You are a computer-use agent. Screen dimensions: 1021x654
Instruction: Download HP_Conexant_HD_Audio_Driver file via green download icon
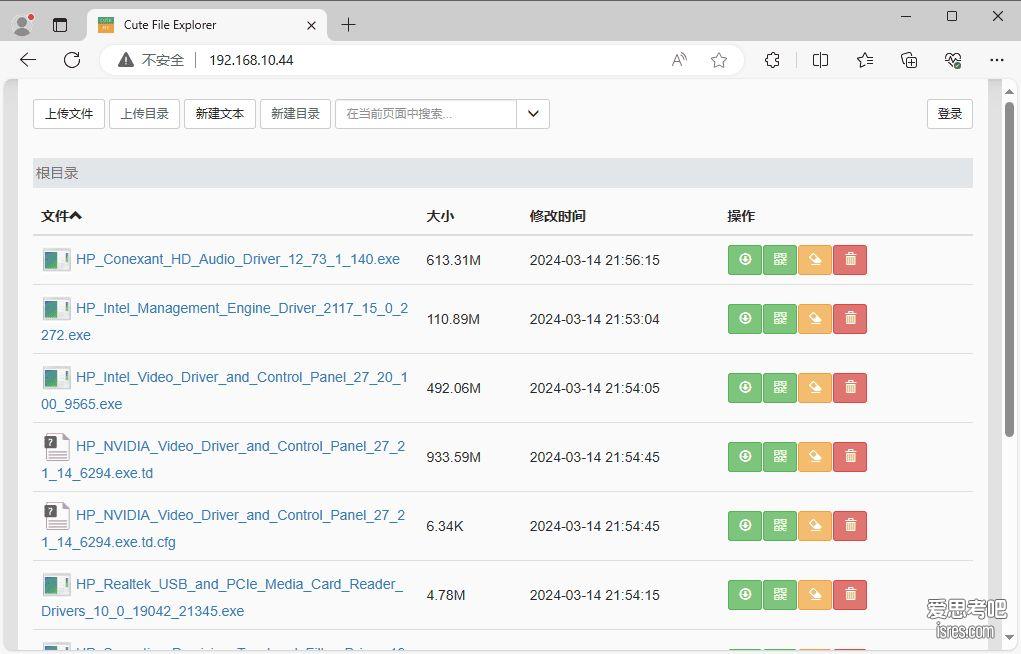(x=745, y=260)
